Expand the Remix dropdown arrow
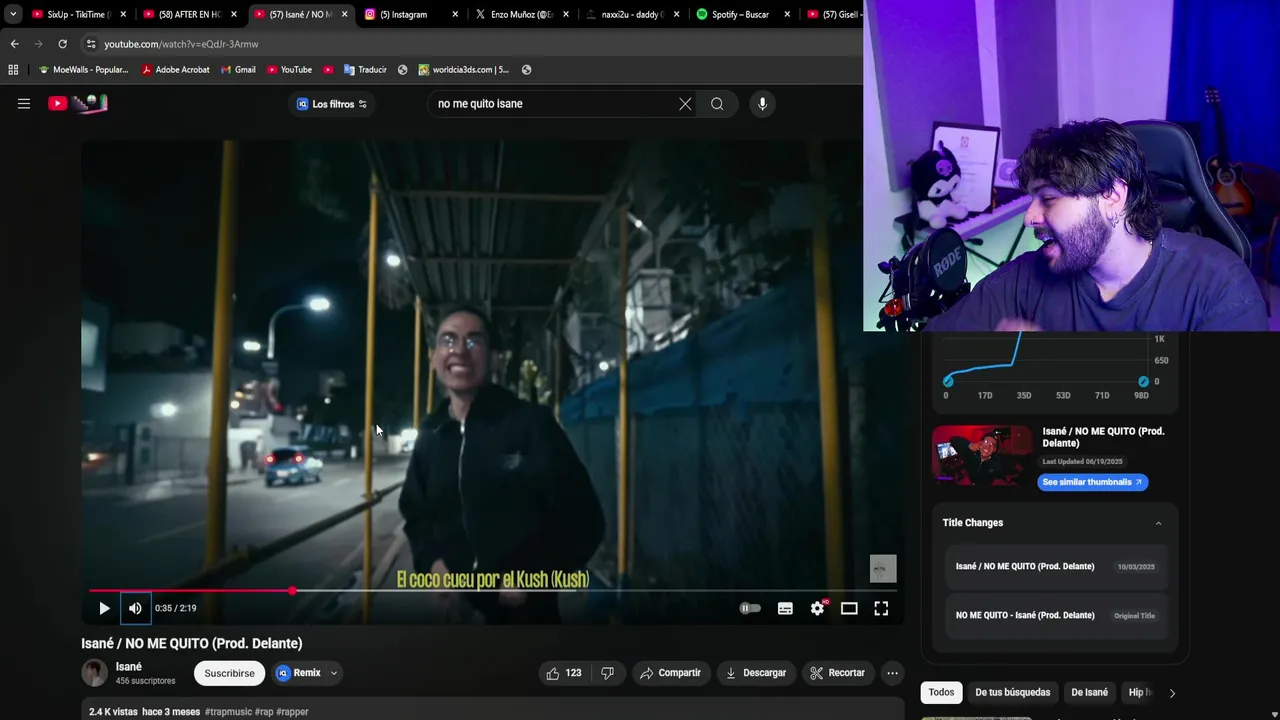The width and height of the screenshot is (1280, 720). pyautogui.click(x=334, y=673)
